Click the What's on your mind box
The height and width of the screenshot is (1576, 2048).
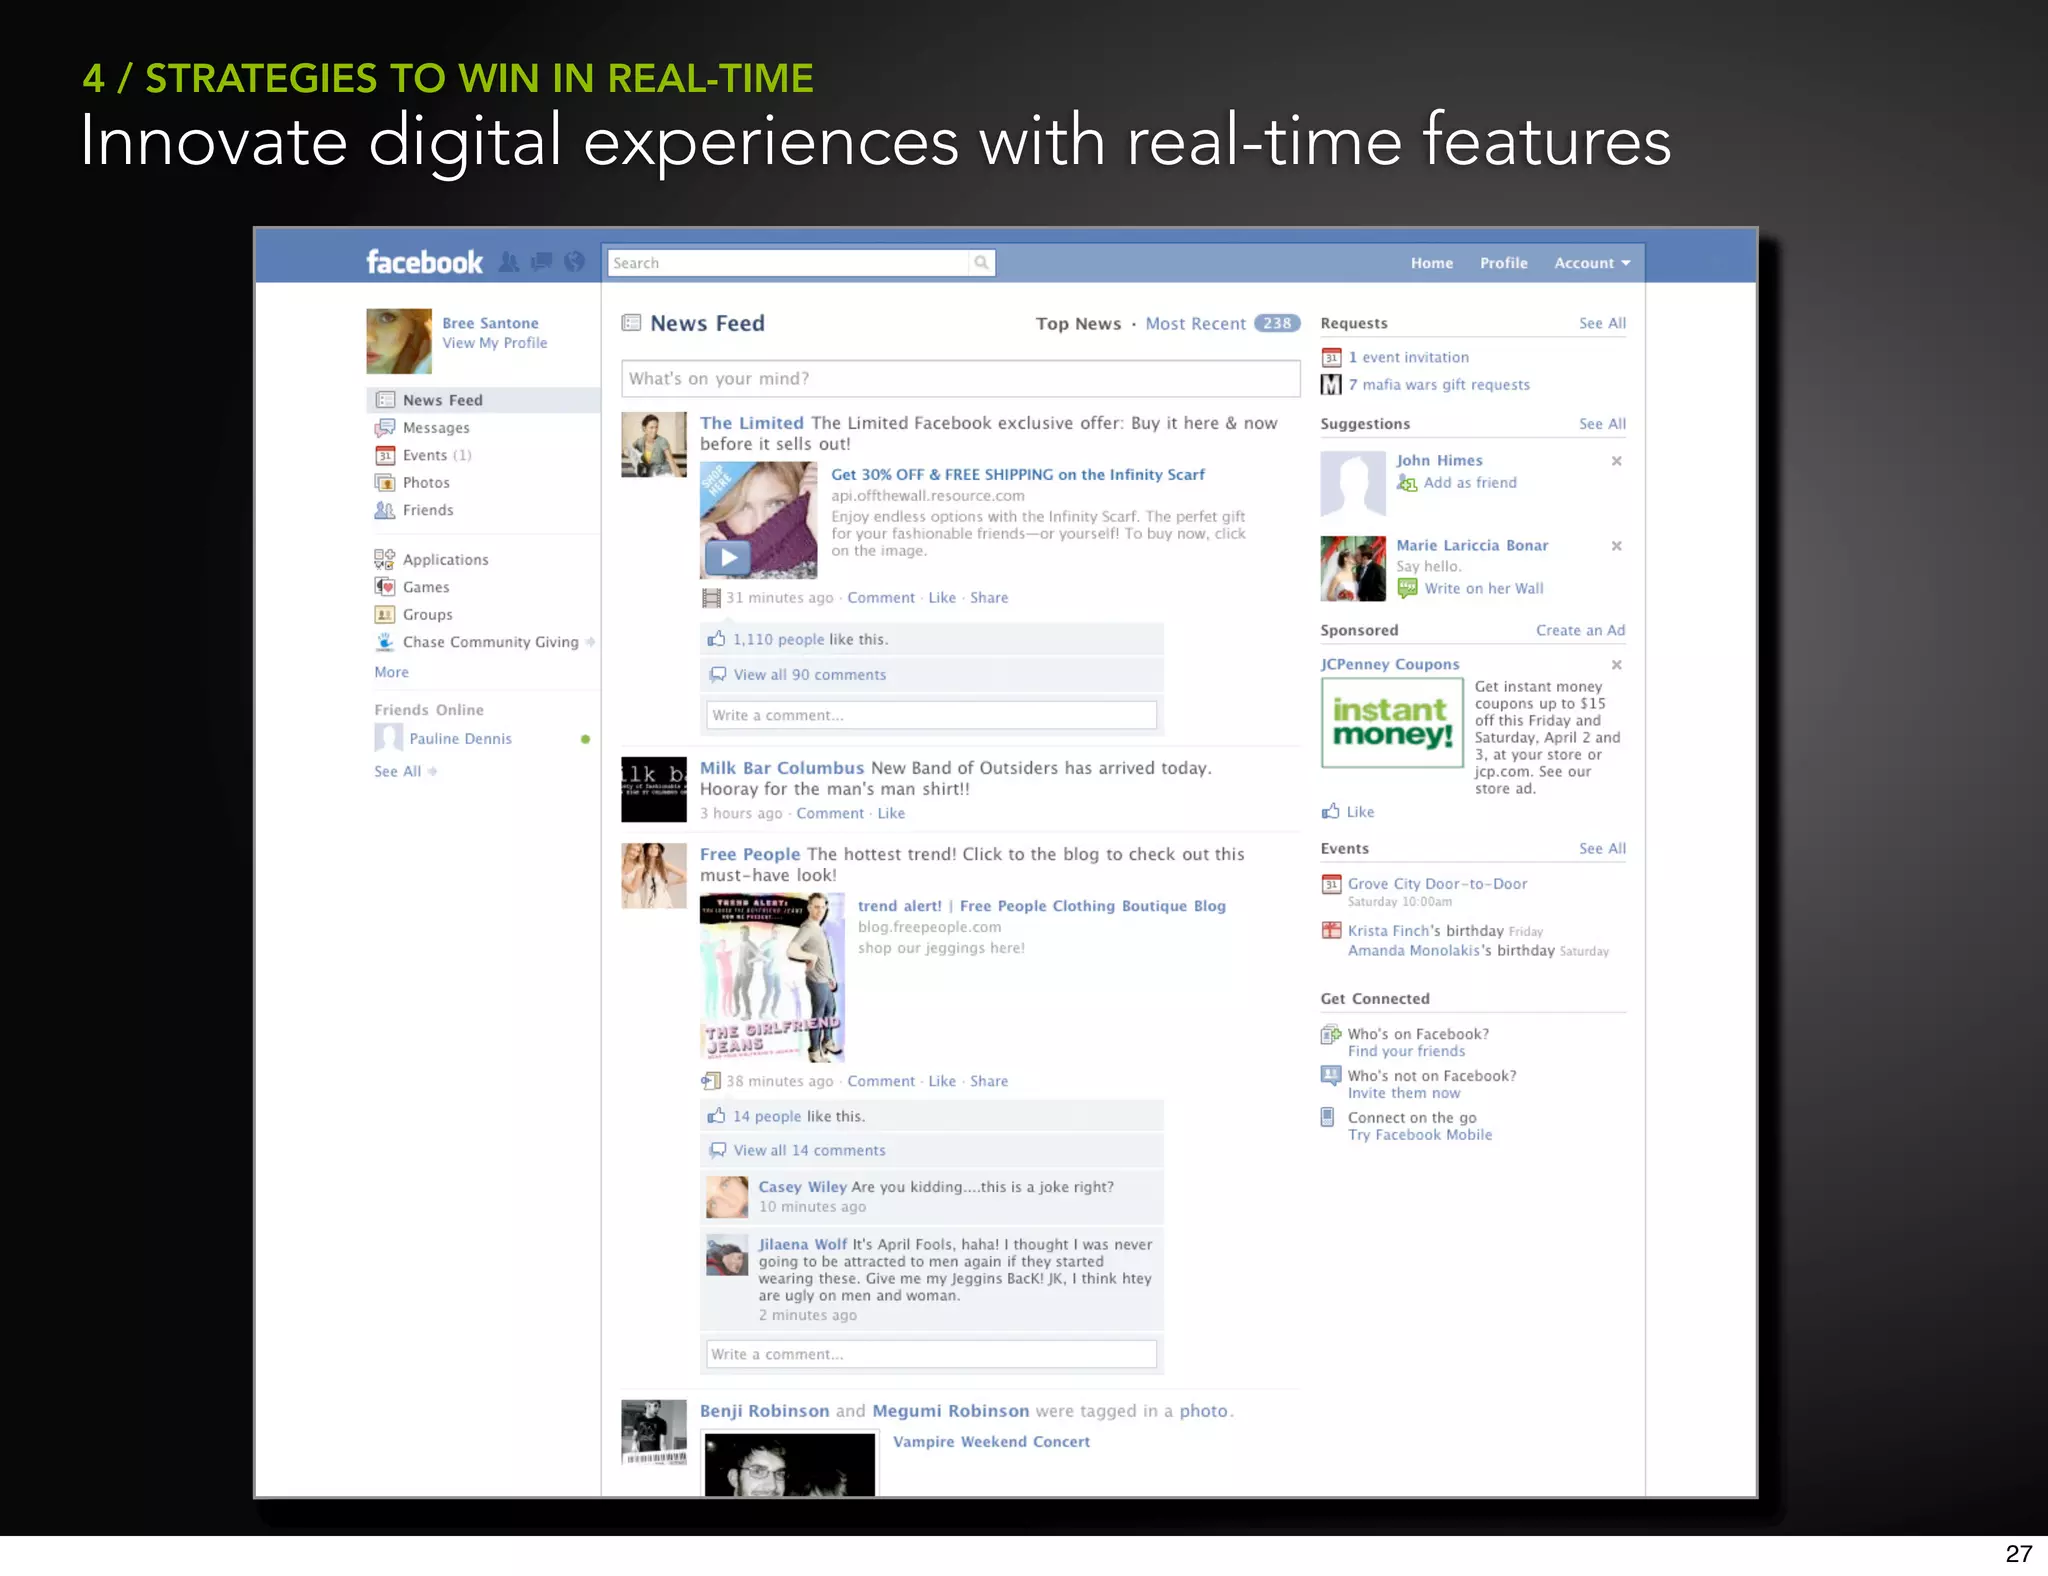pyautogui.click(x=960, y=379)
